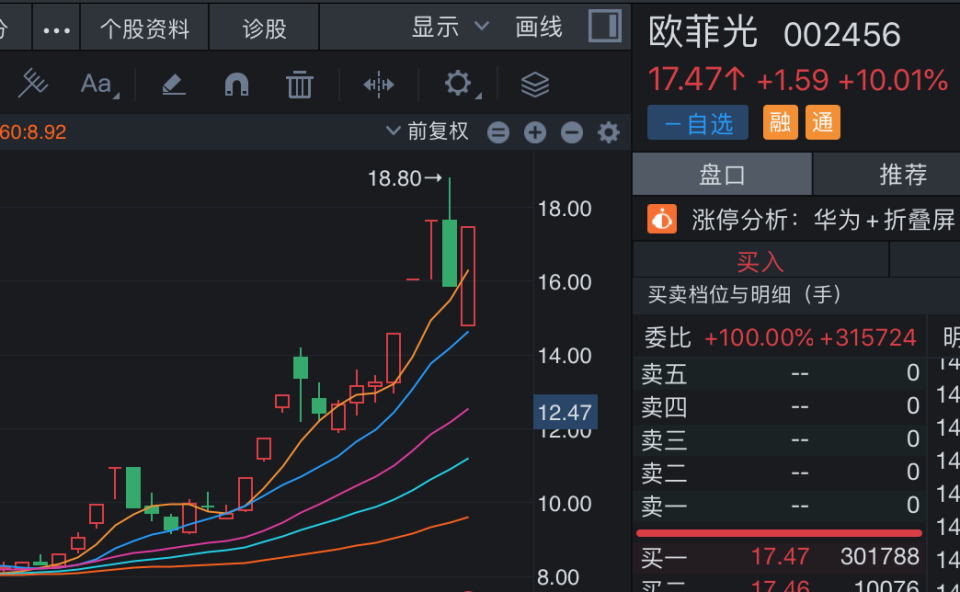This screenshot has height=592, width=960.
Task: Expand the more options ellipsis menu
Action: click(x=55, y=27)
